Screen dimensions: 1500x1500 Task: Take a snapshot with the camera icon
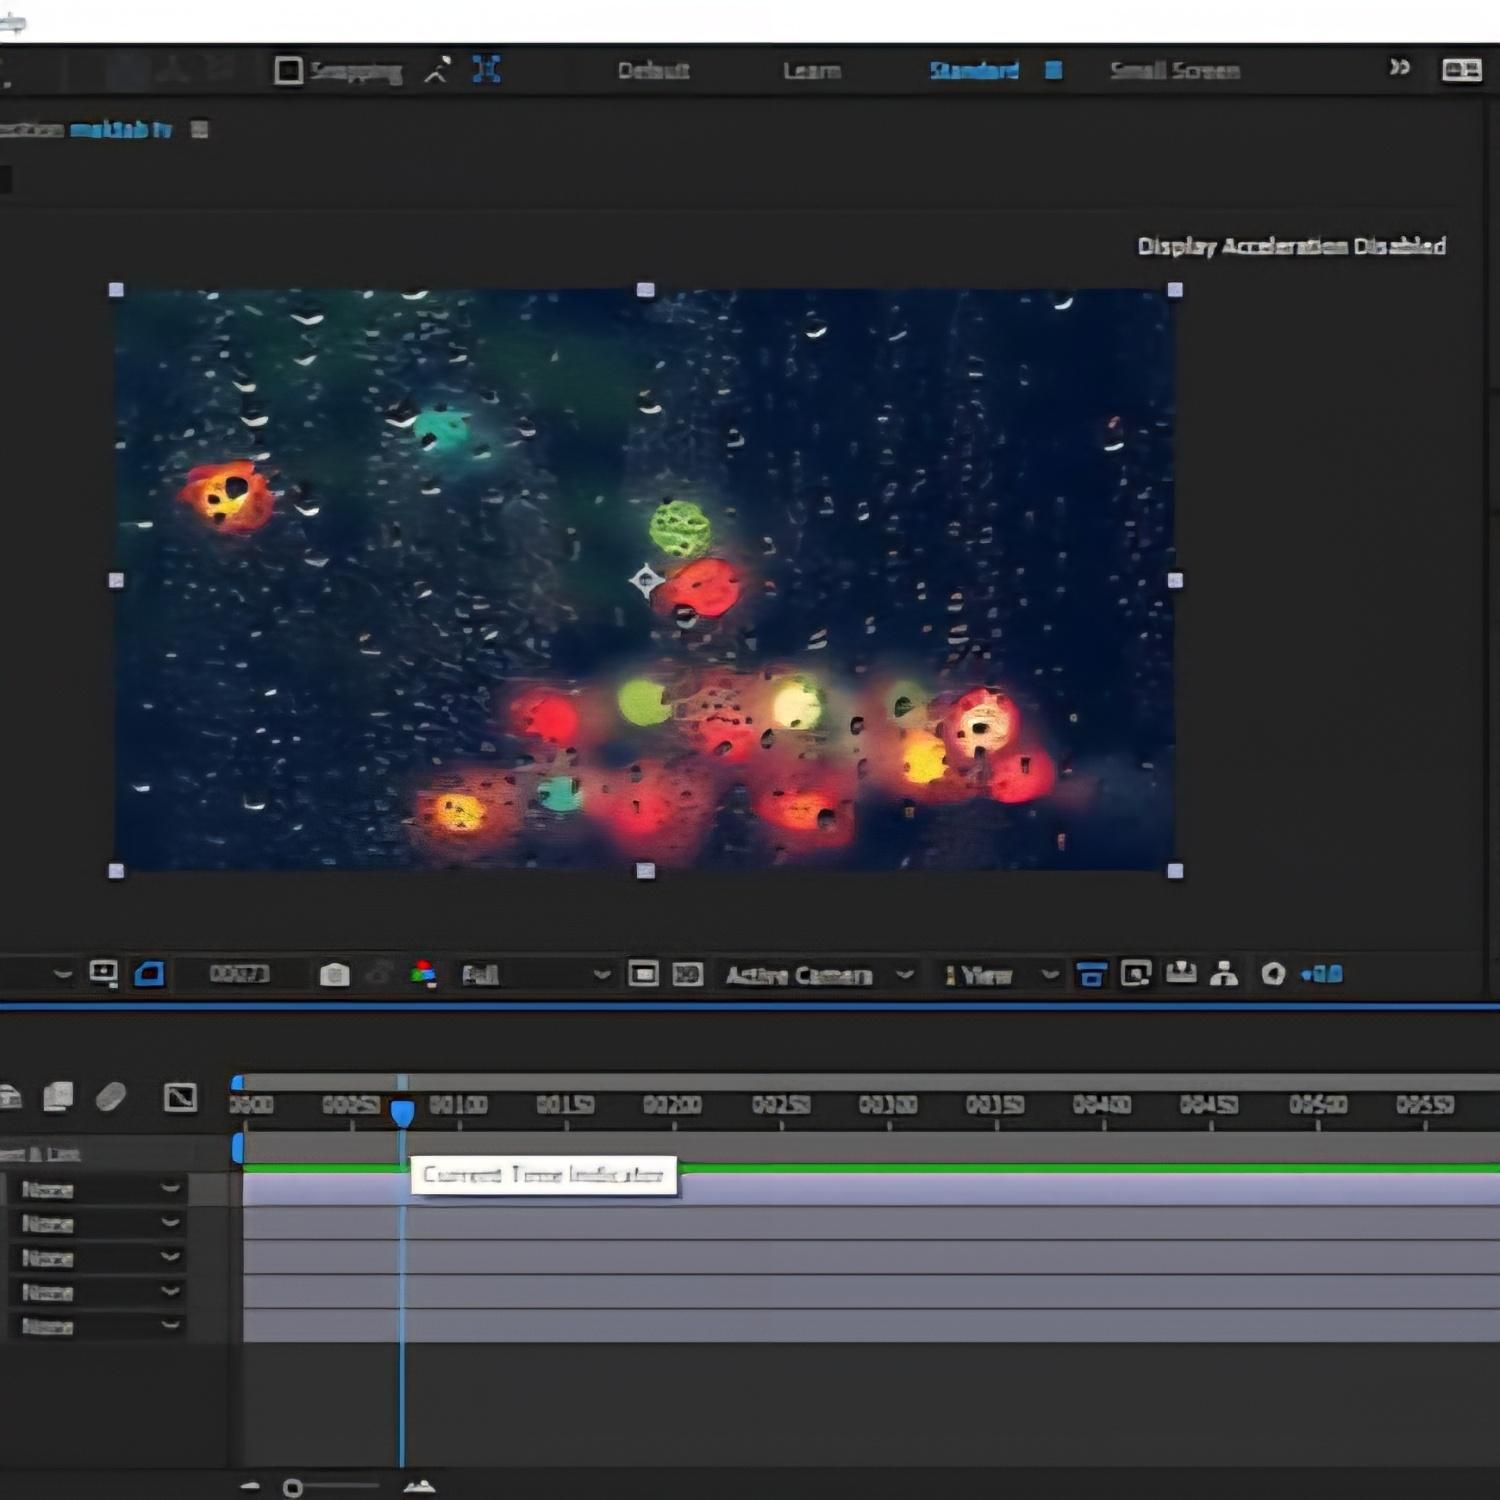pyautogui.click(x=334, y=974)
